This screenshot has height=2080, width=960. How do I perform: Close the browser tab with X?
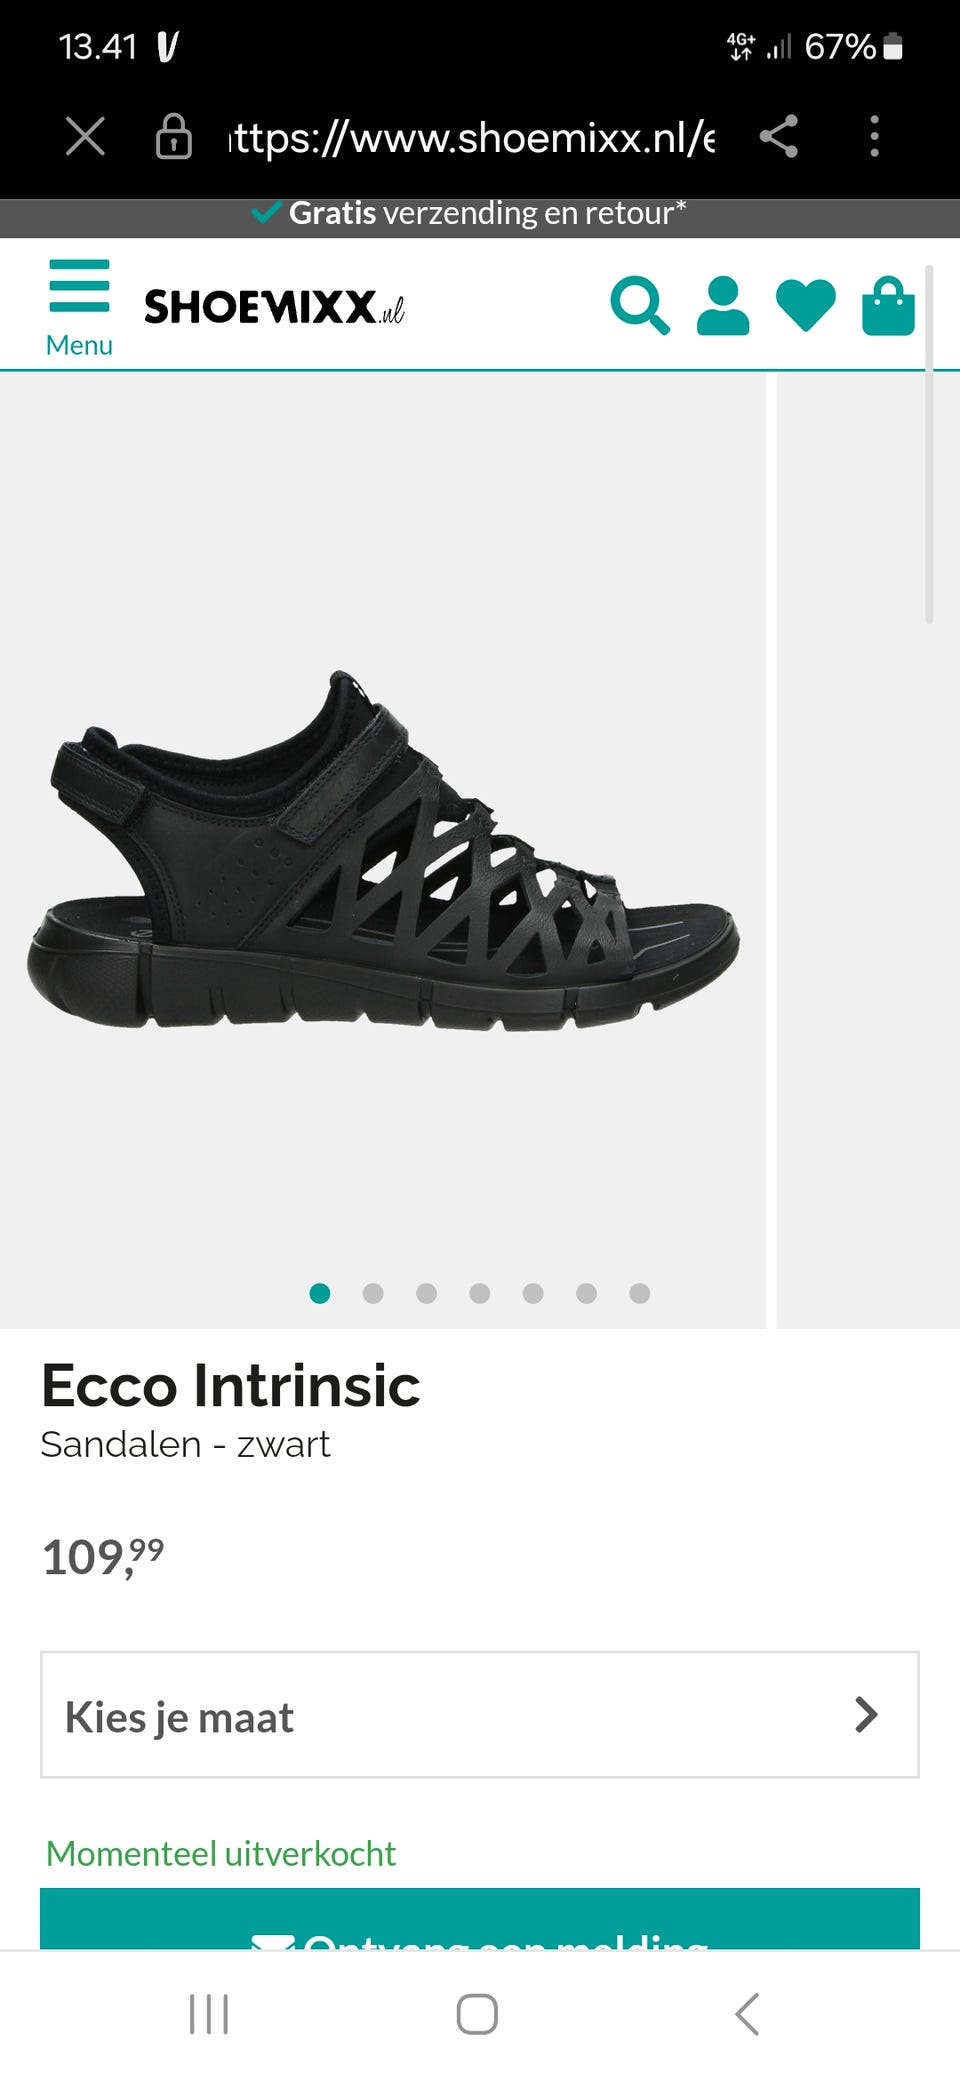coord(85,136)
